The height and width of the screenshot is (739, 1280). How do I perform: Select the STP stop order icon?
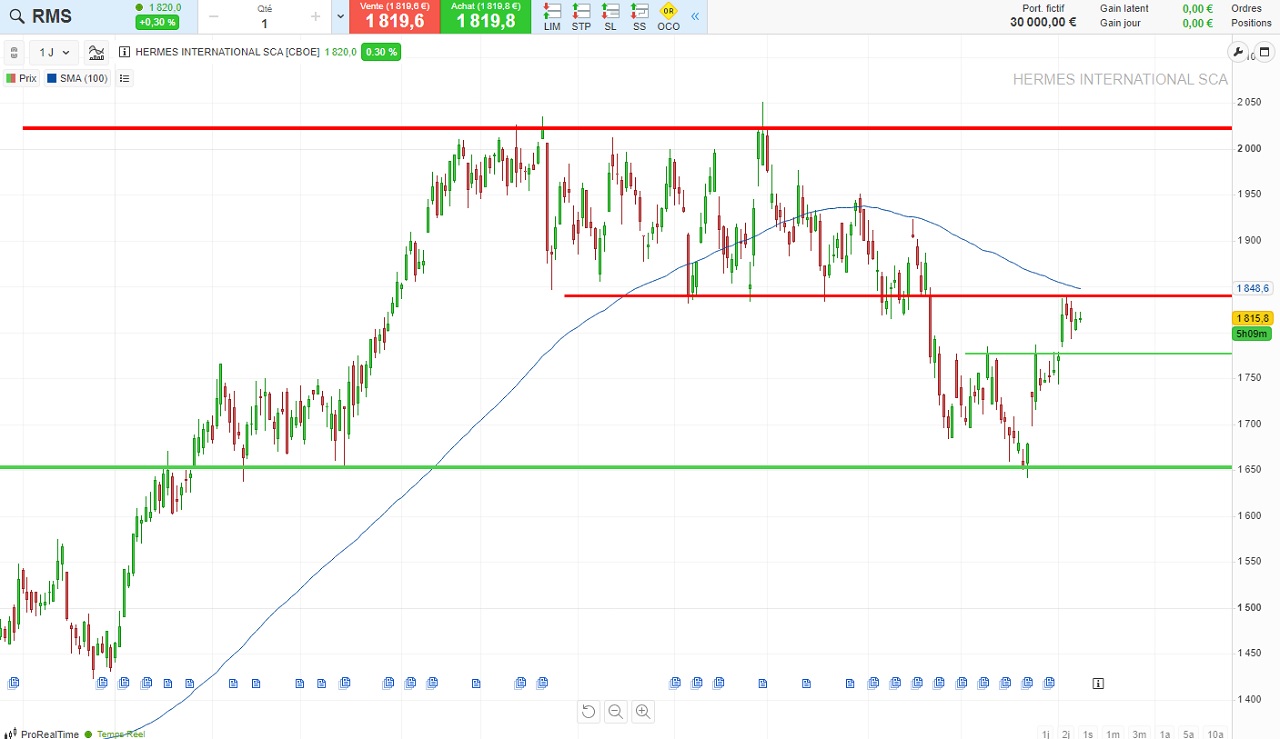[581, 17]
